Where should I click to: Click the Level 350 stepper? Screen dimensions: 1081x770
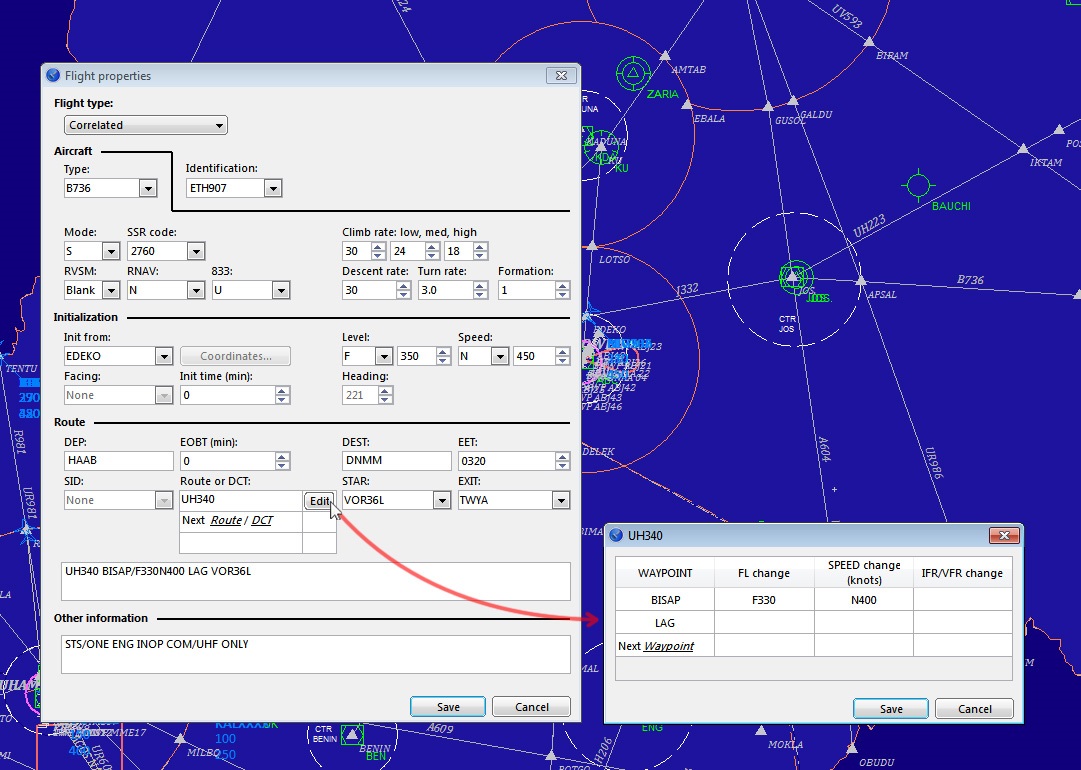pyautogui.click(x=443, y=356)
